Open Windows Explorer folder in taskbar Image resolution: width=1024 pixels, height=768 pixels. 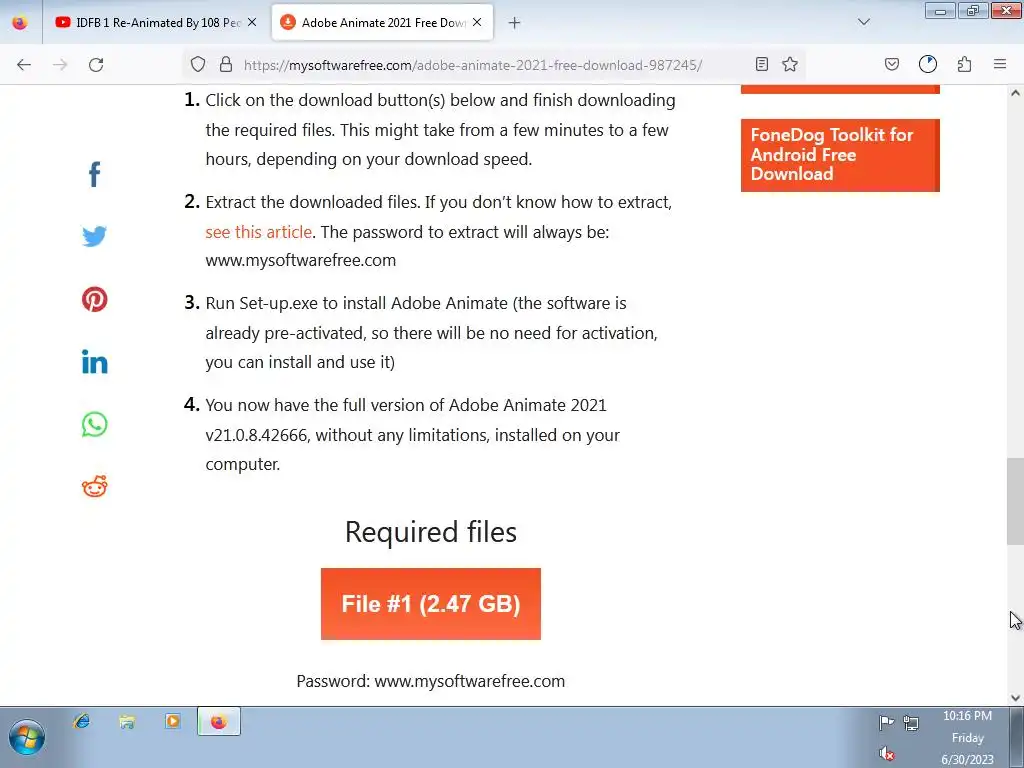(x=127, y=722)
